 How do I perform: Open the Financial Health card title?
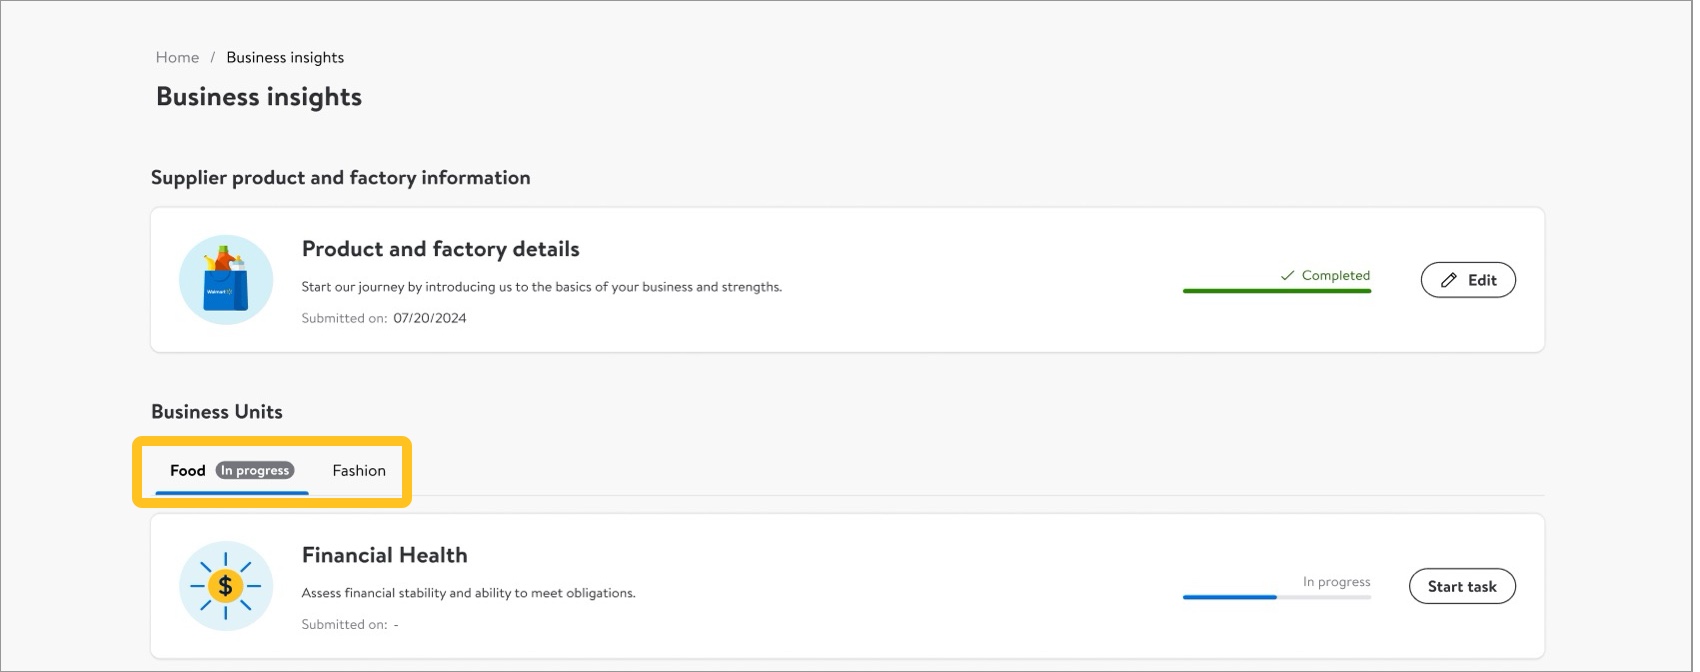(384, 555)
